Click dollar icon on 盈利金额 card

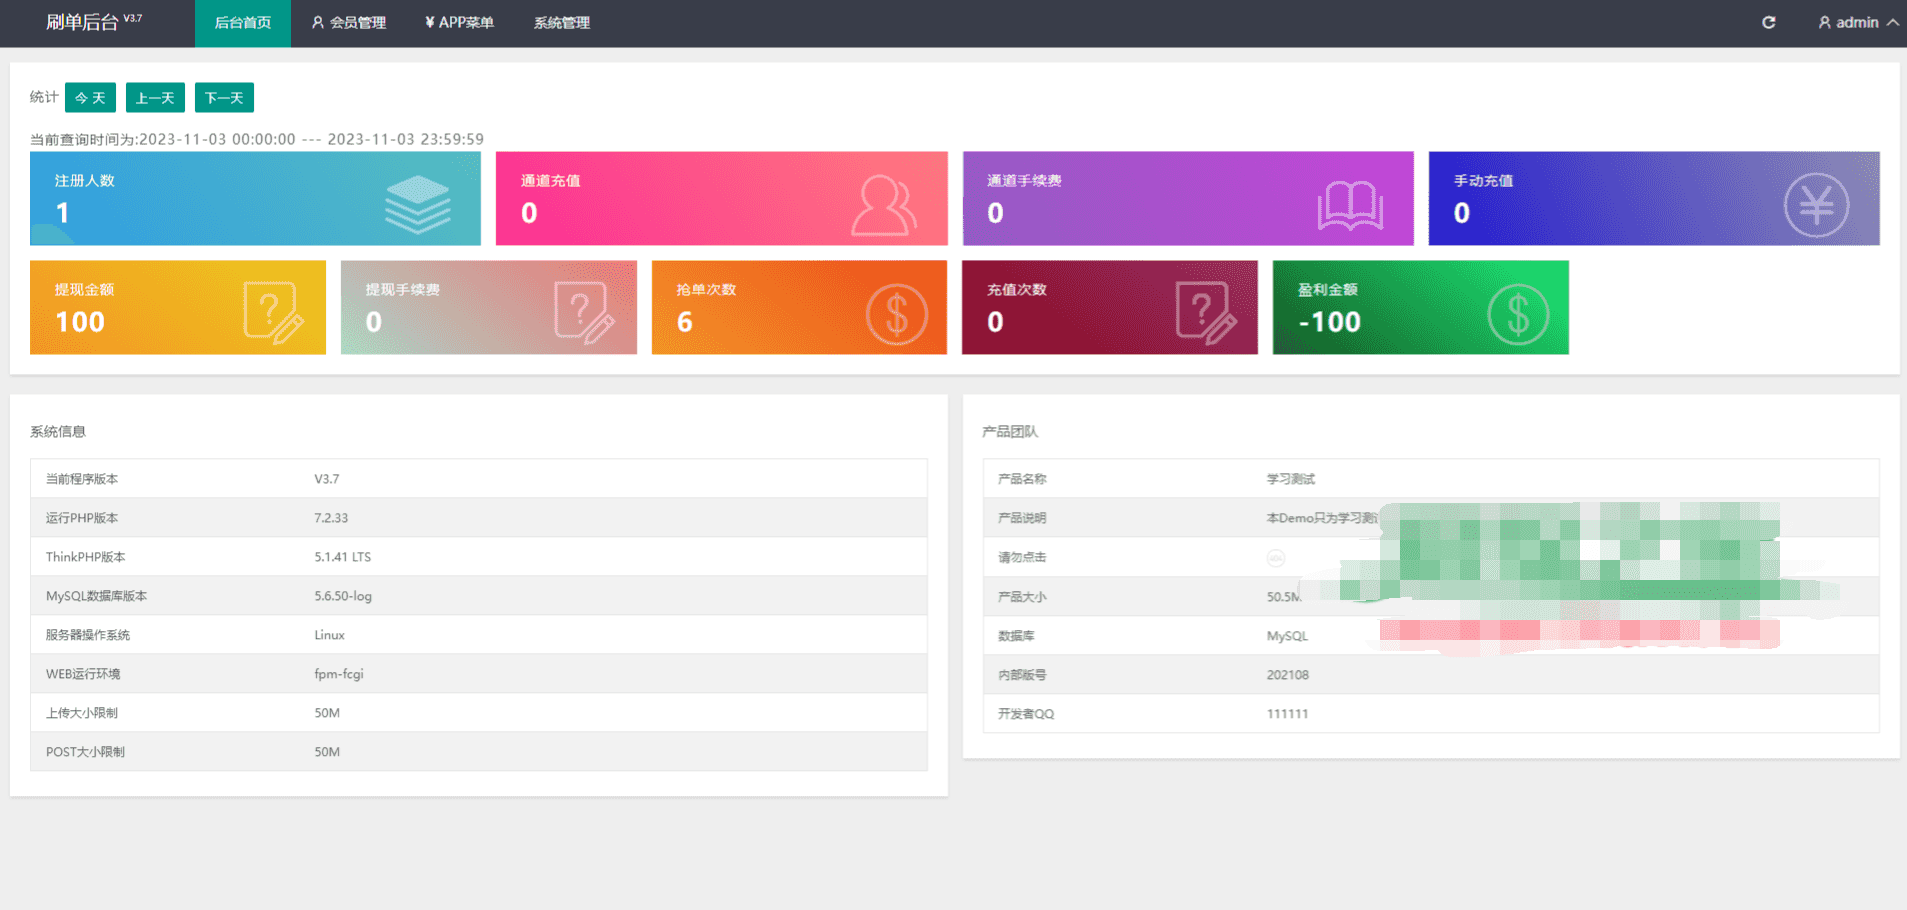click(x=1518, y=315)
